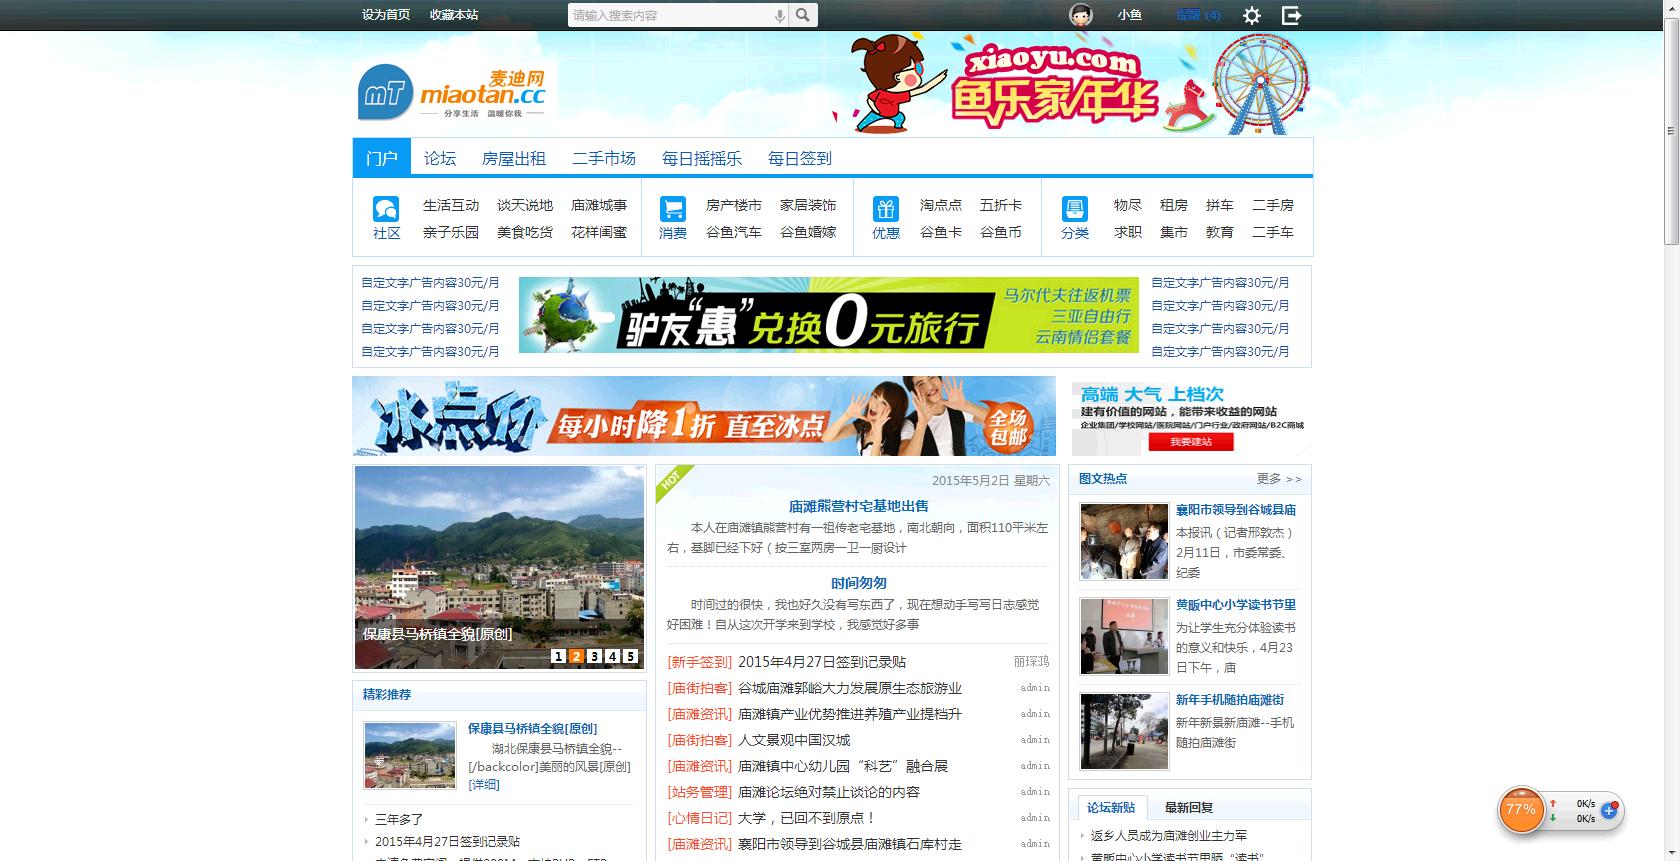The image size is (1680, 861).
Task: Open the 黄畈中心小学读书节 thumbnail image
Action: tap(1124, 636)
